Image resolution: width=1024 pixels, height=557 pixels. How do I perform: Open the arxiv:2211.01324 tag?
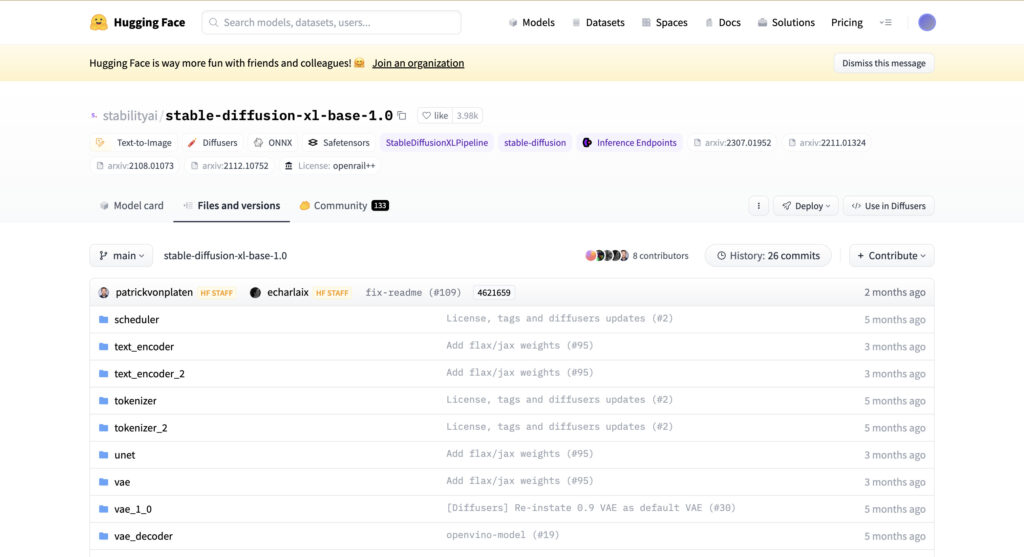[x=826, y=142]
